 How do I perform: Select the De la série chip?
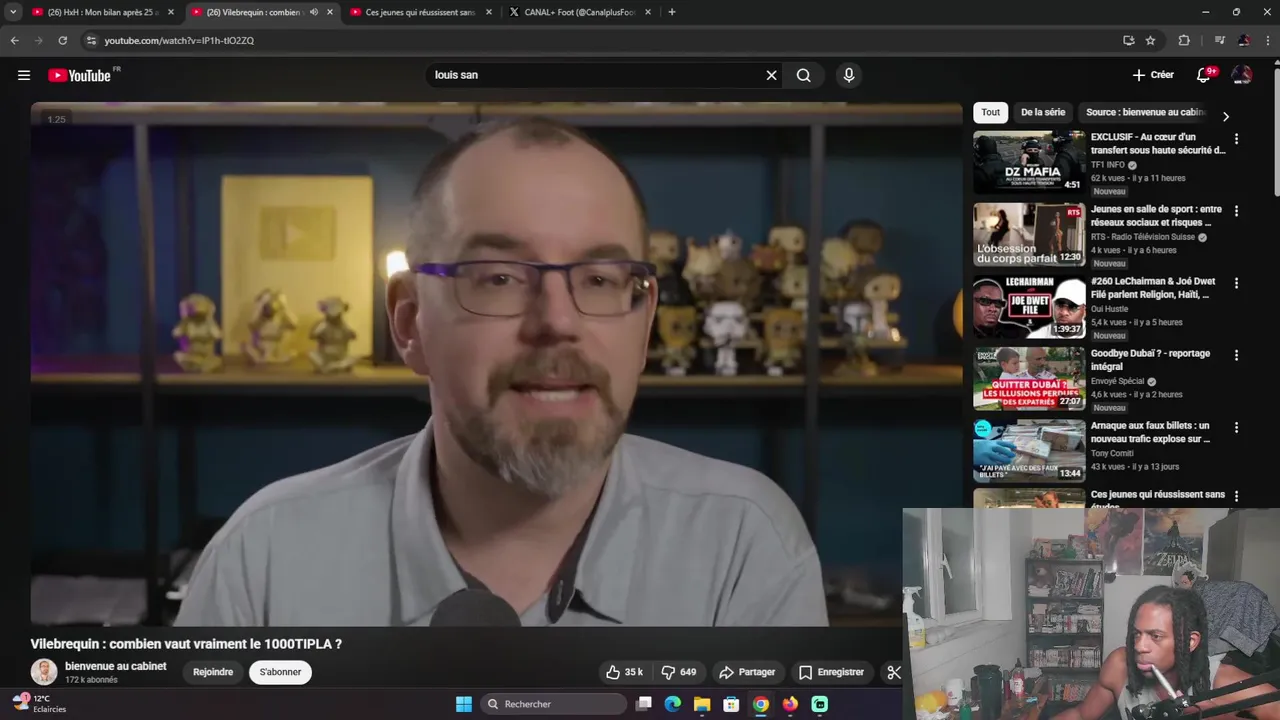[1043, 112]
